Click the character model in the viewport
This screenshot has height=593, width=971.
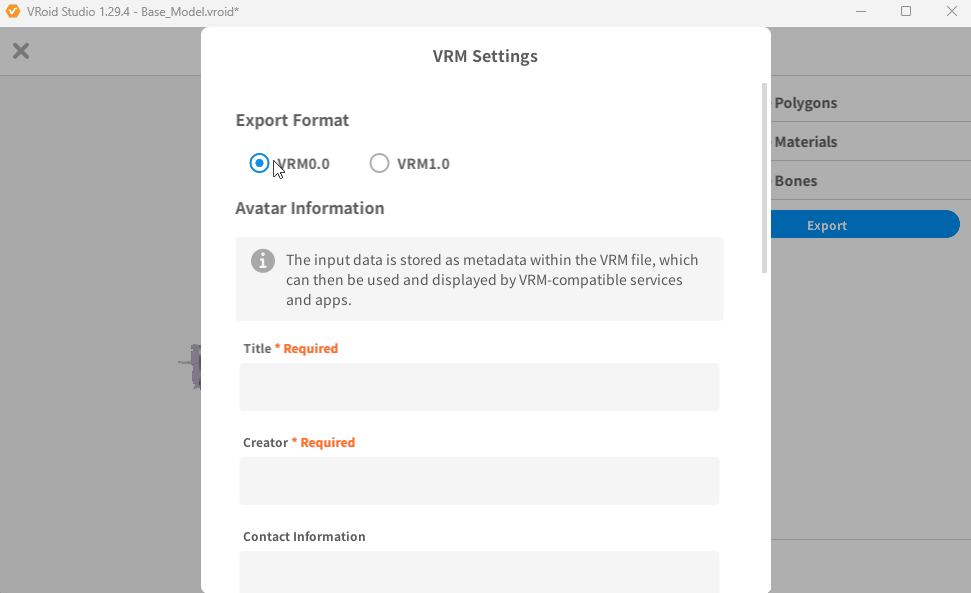coord(194,367)
